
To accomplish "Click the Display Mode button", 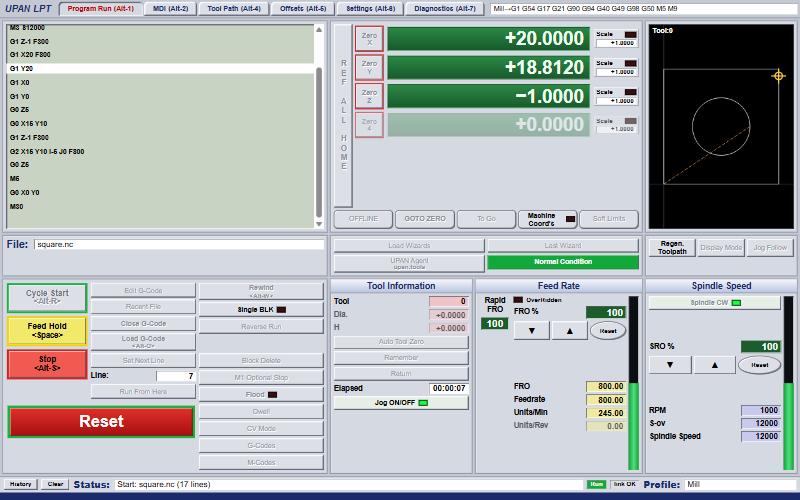I will [x=721, y=247].
